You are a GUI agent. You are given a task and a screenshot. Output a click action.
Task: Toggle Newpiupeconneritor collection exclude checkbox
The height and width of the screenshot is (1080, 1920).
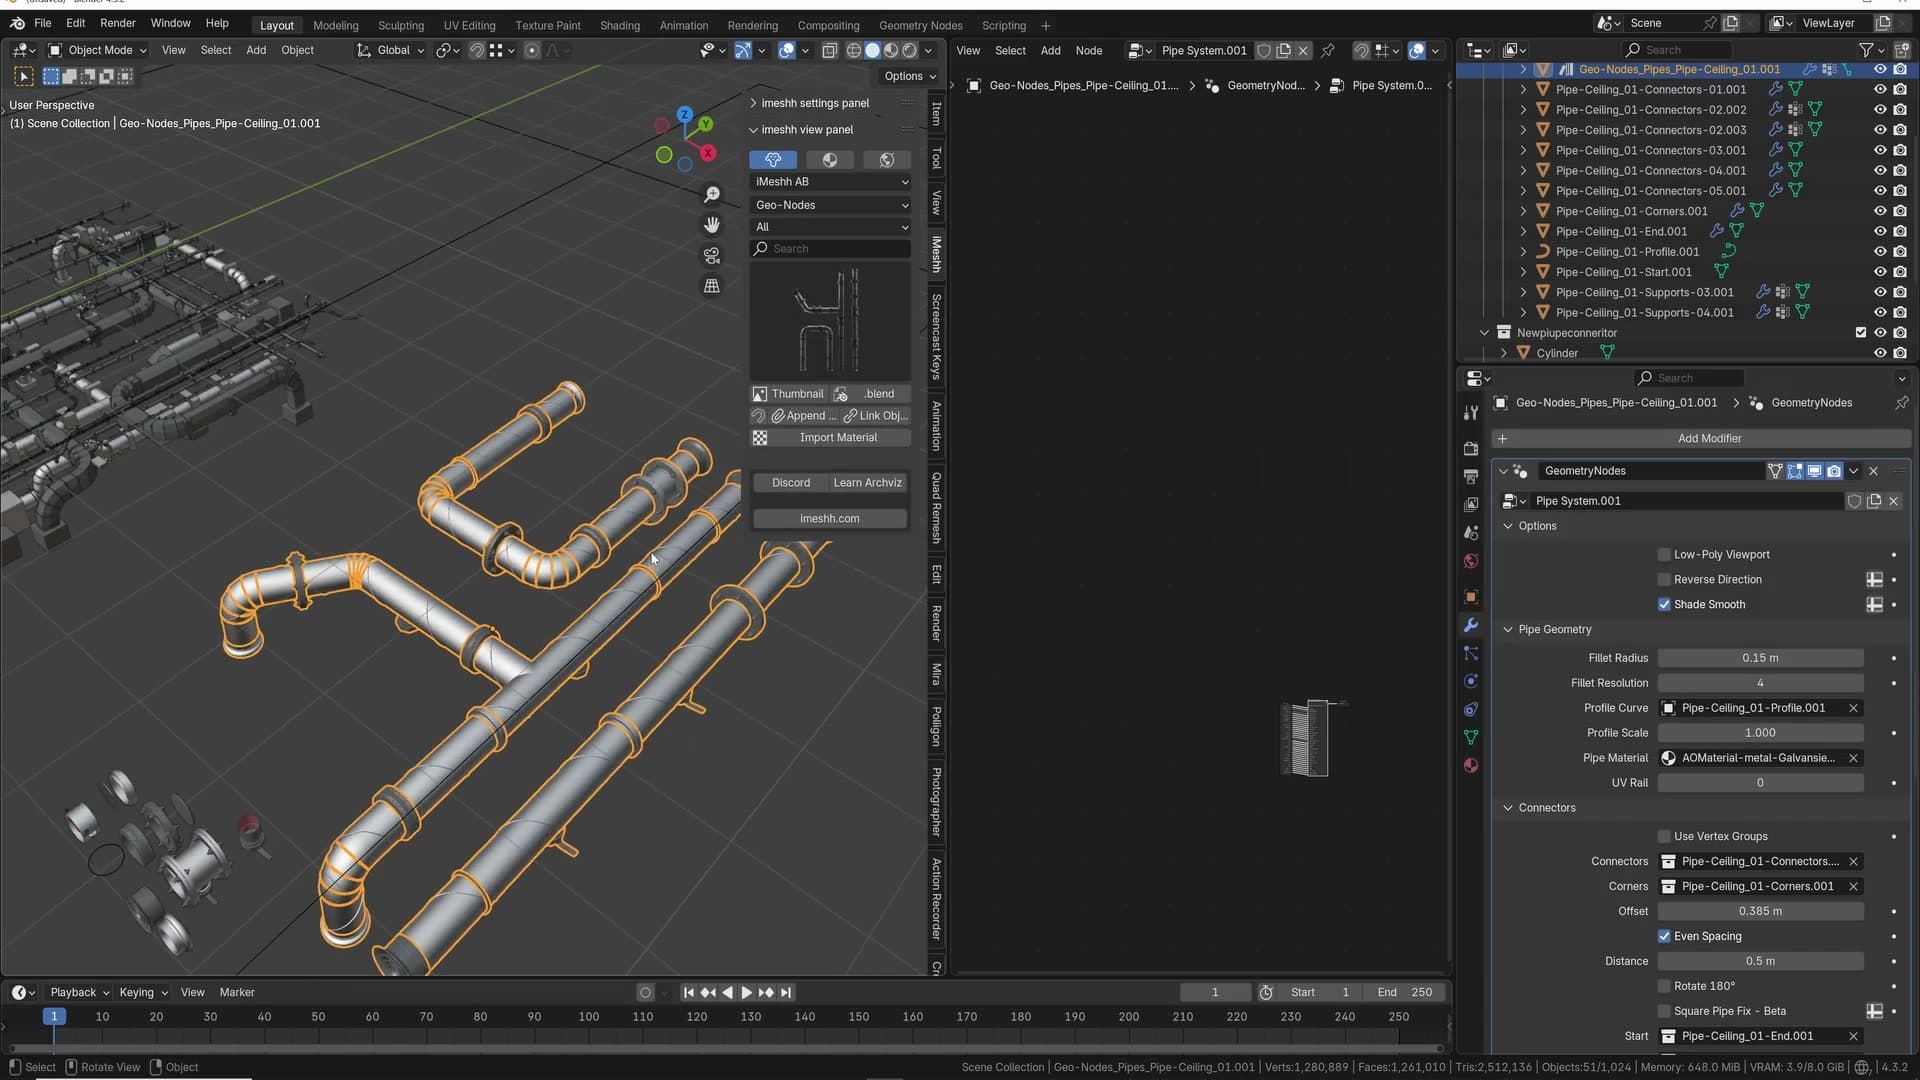pyautogui.click(x=1860, y=333)
